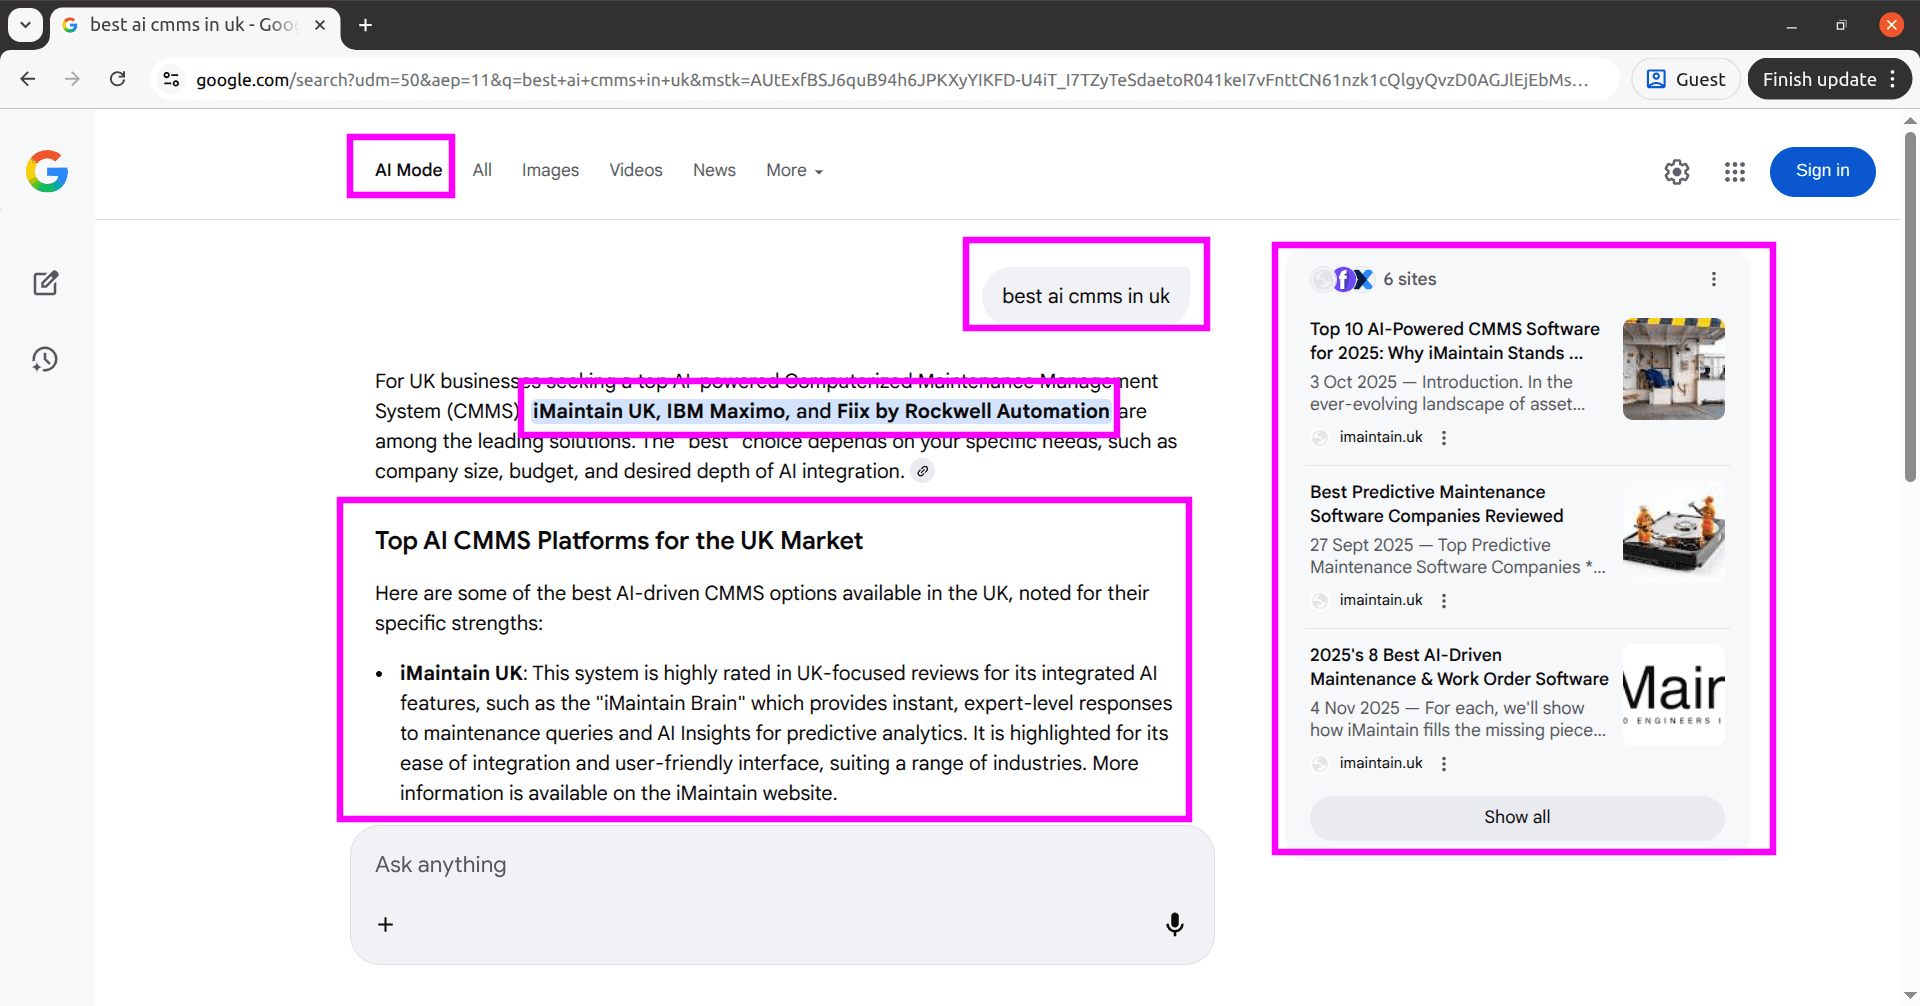Open site info via the tune icon in address bar
Image resolution: width=1920 pixels, height=1006 pixels.
point(171,79)
